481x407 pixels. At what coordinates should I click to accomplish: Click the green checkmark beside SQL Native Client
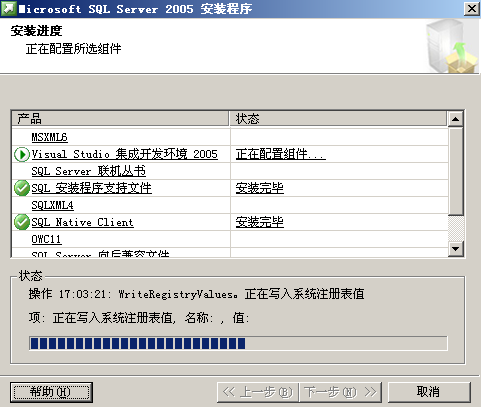(x=22, y=222)
